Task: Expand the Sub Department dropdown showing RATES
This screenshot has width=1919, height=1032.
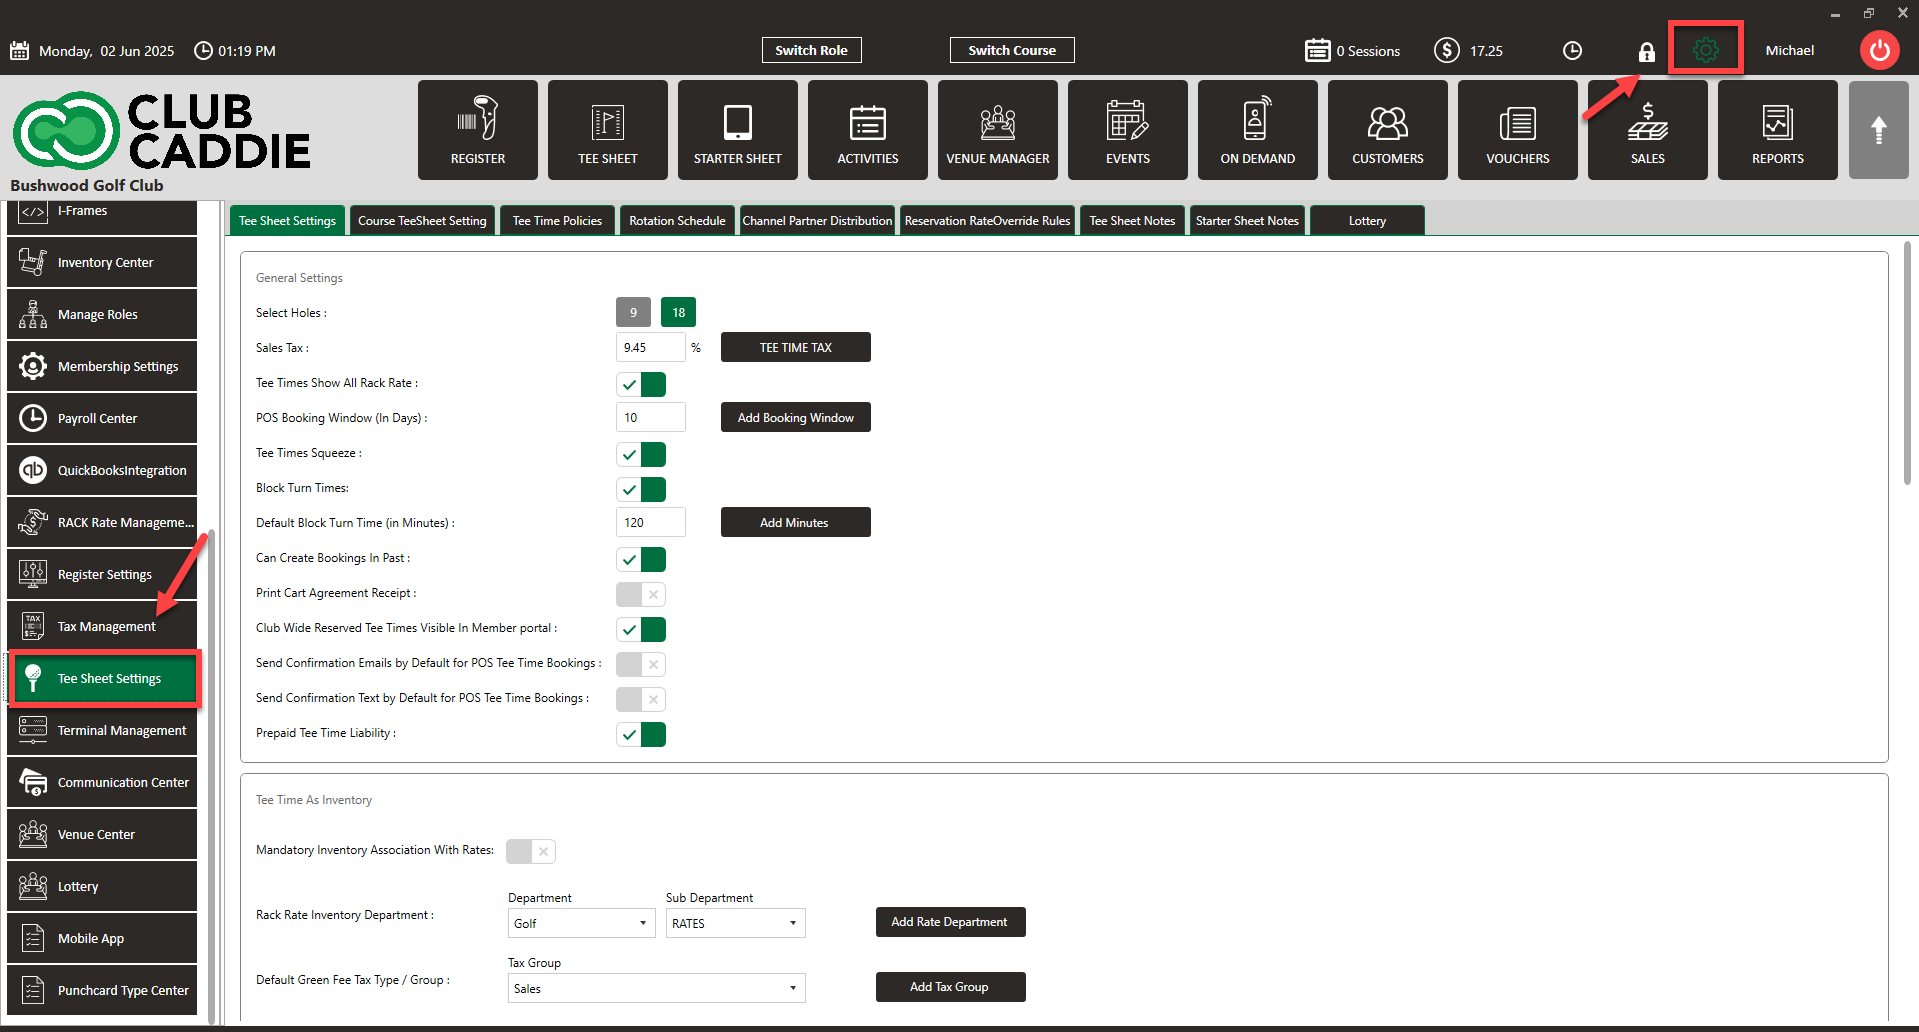Action: coord(736,923)
